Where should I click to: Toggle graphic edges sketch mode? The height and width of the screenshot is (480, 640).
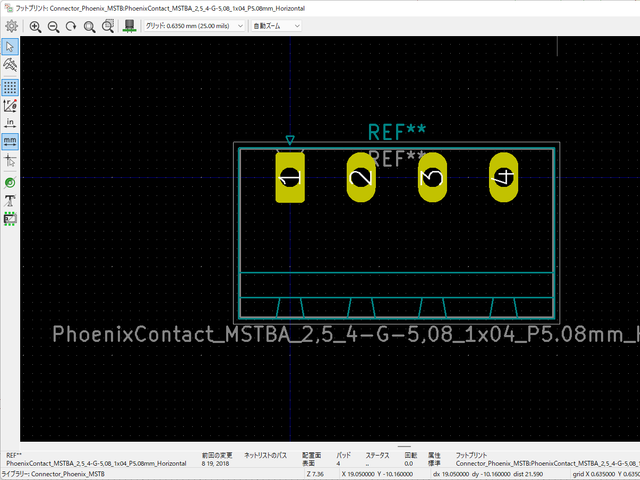click(x=10, y=219)
